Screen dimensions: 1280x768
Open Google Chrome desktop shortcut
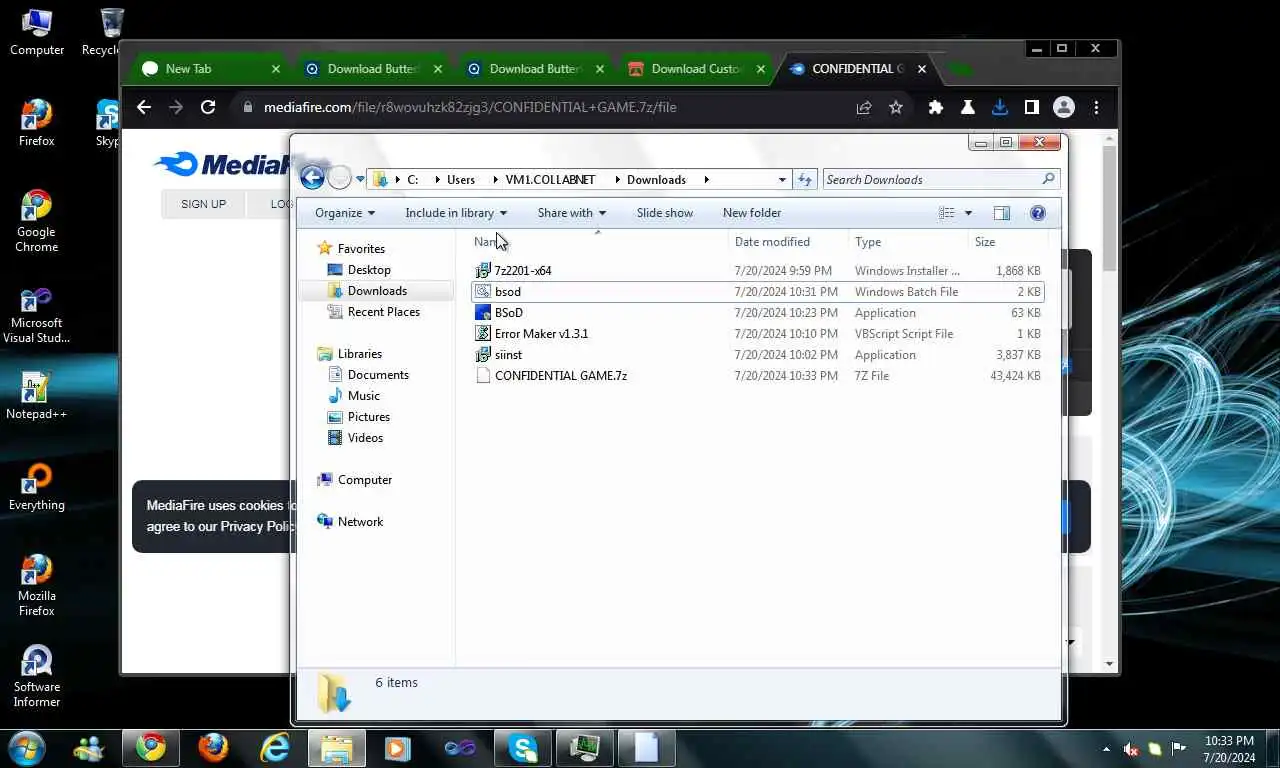[36, 221]
